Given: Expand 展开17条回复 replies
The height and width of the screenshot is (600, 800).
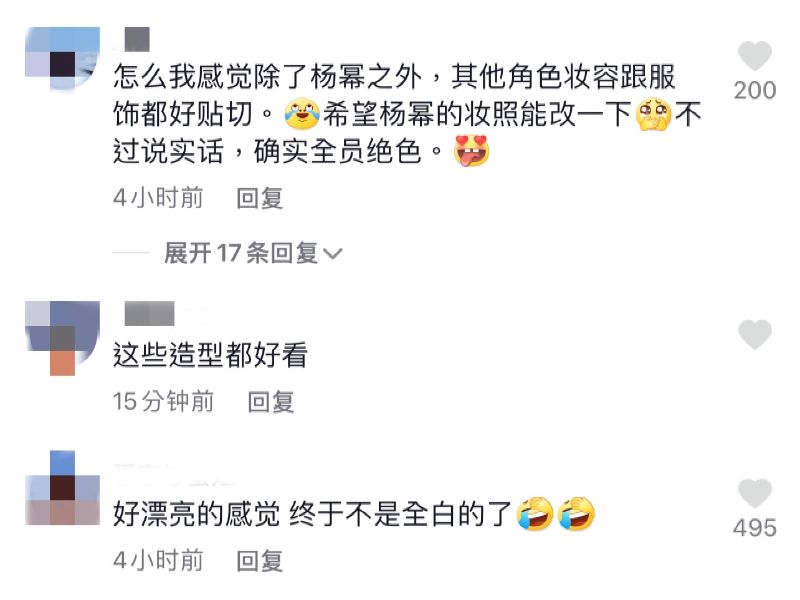Looking at the screenshot, I should [253, 253].
